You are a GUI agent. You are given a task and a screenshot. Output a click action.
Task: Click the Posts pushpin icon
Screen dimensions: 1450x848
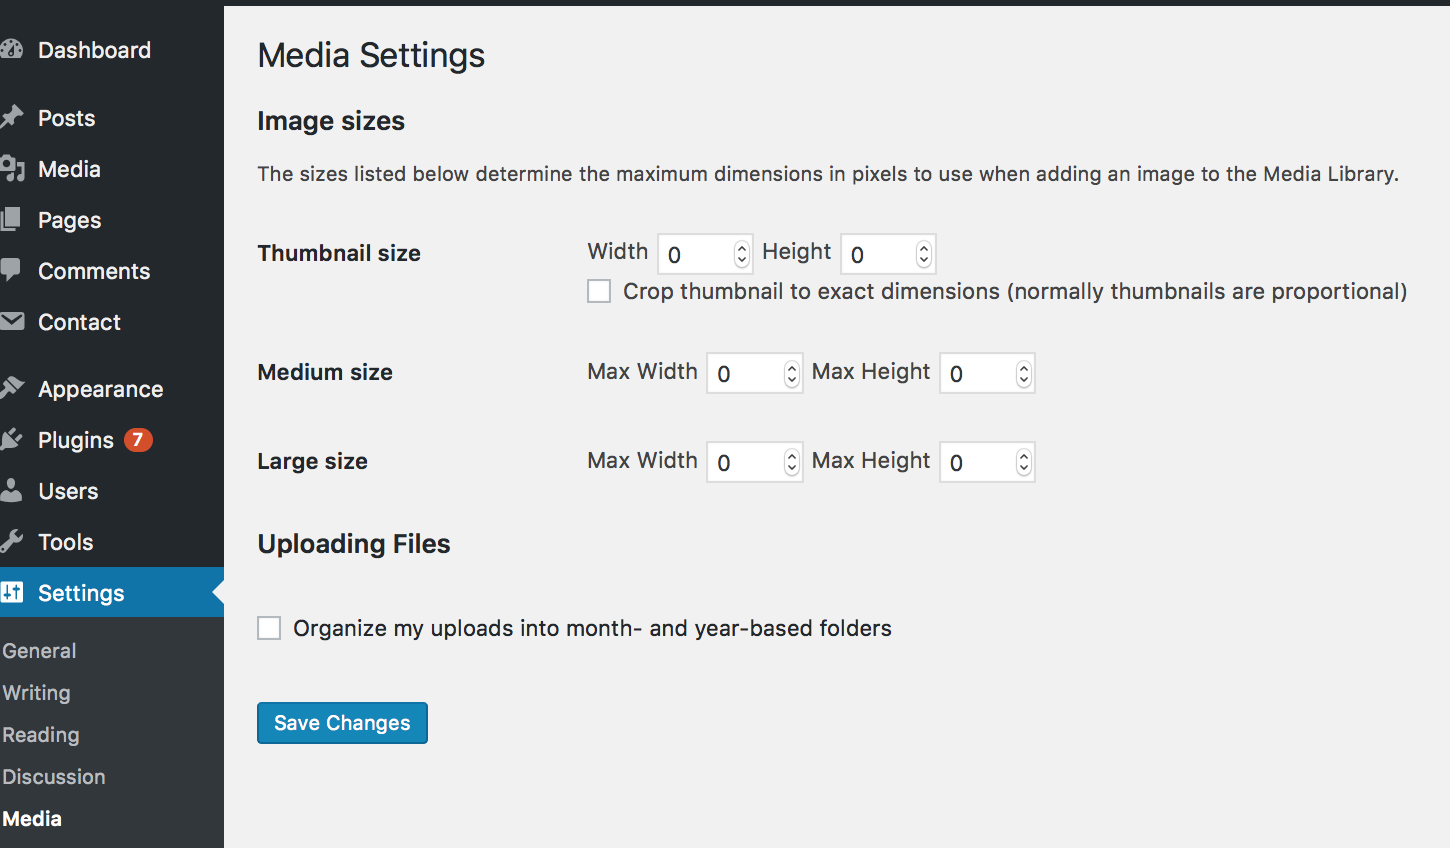11,117
